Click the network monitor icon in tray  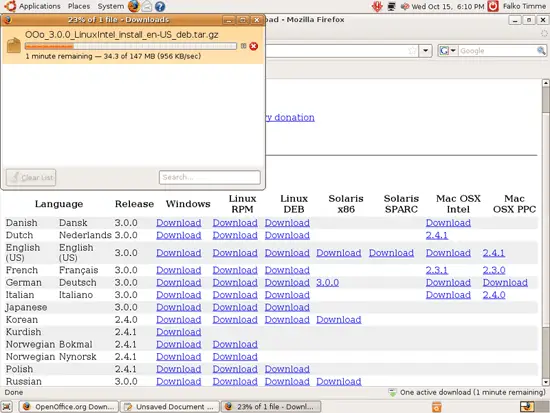tap(391, 6)
